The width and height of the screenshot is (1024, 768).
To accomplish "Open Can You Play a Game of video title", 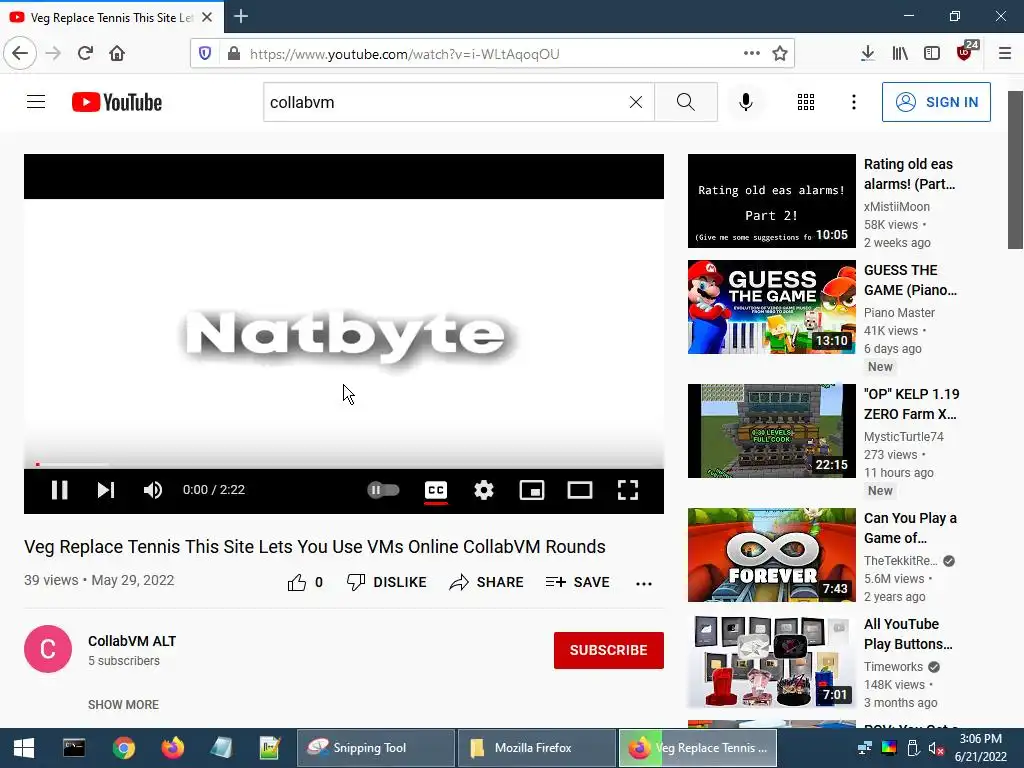I will tap(910, 528).
